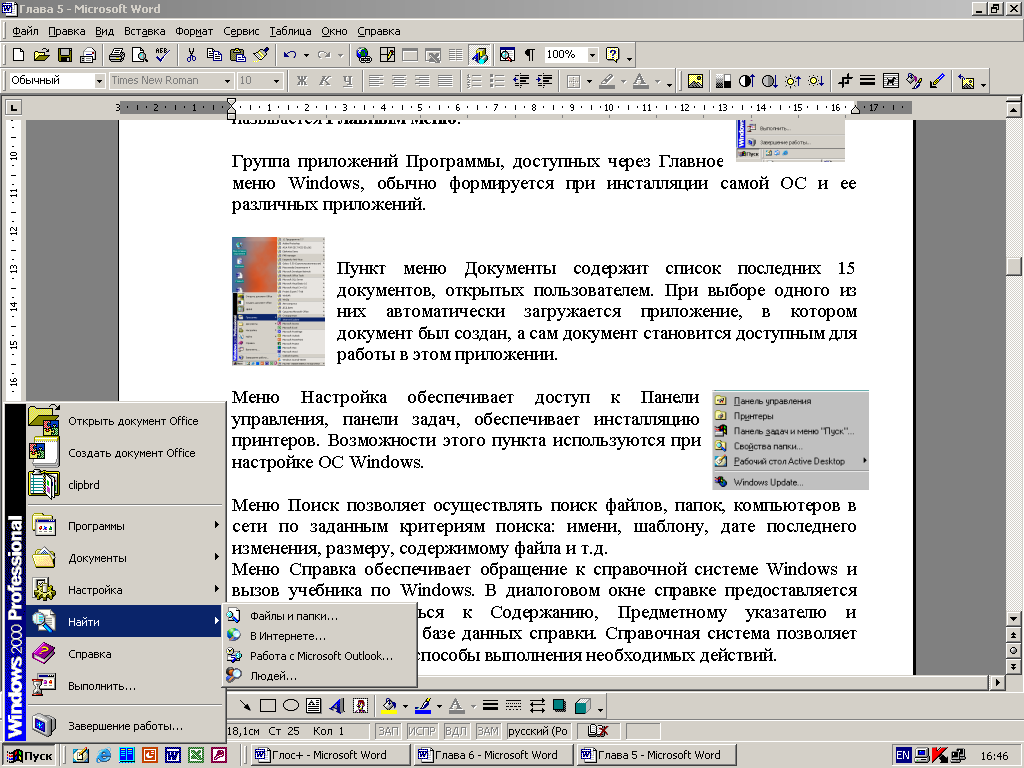Image resolution: width=1024 pixels, height=768 pixels.
Task: Apply numbered list formatting
Action: pyautogui.click(x=475, y=81)
